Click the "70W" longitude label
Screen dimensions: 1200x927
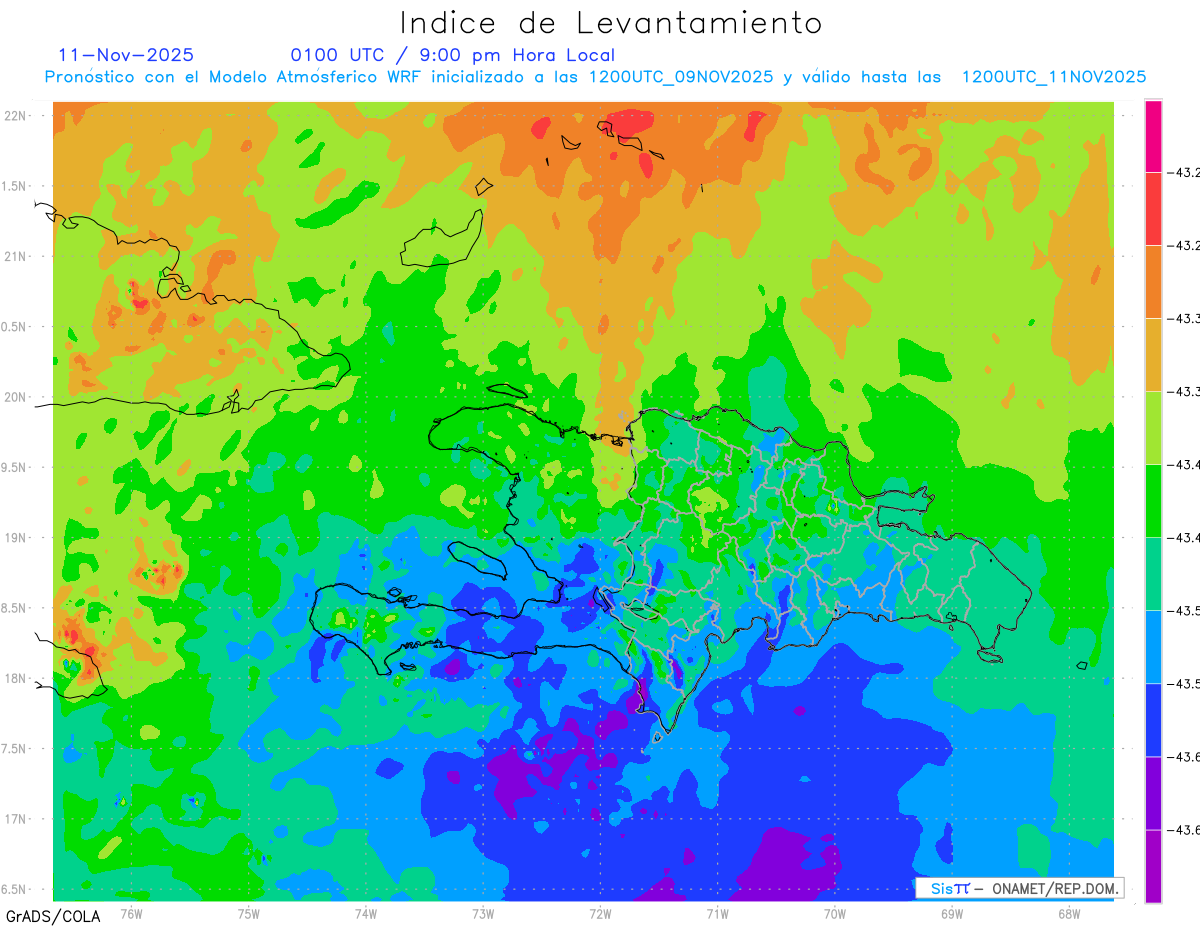coord(834,913)
